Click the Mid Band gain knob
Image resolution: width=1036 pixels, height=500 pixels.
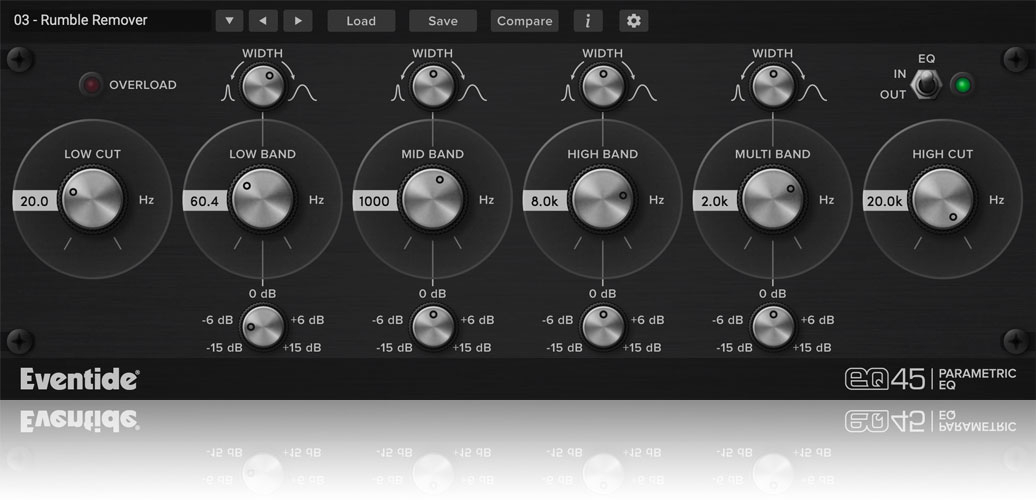click(432, 327)
